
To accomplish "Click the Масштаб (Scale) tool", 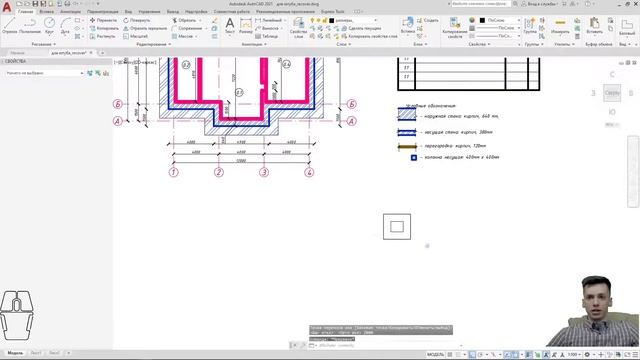I will tap(136, 36).
